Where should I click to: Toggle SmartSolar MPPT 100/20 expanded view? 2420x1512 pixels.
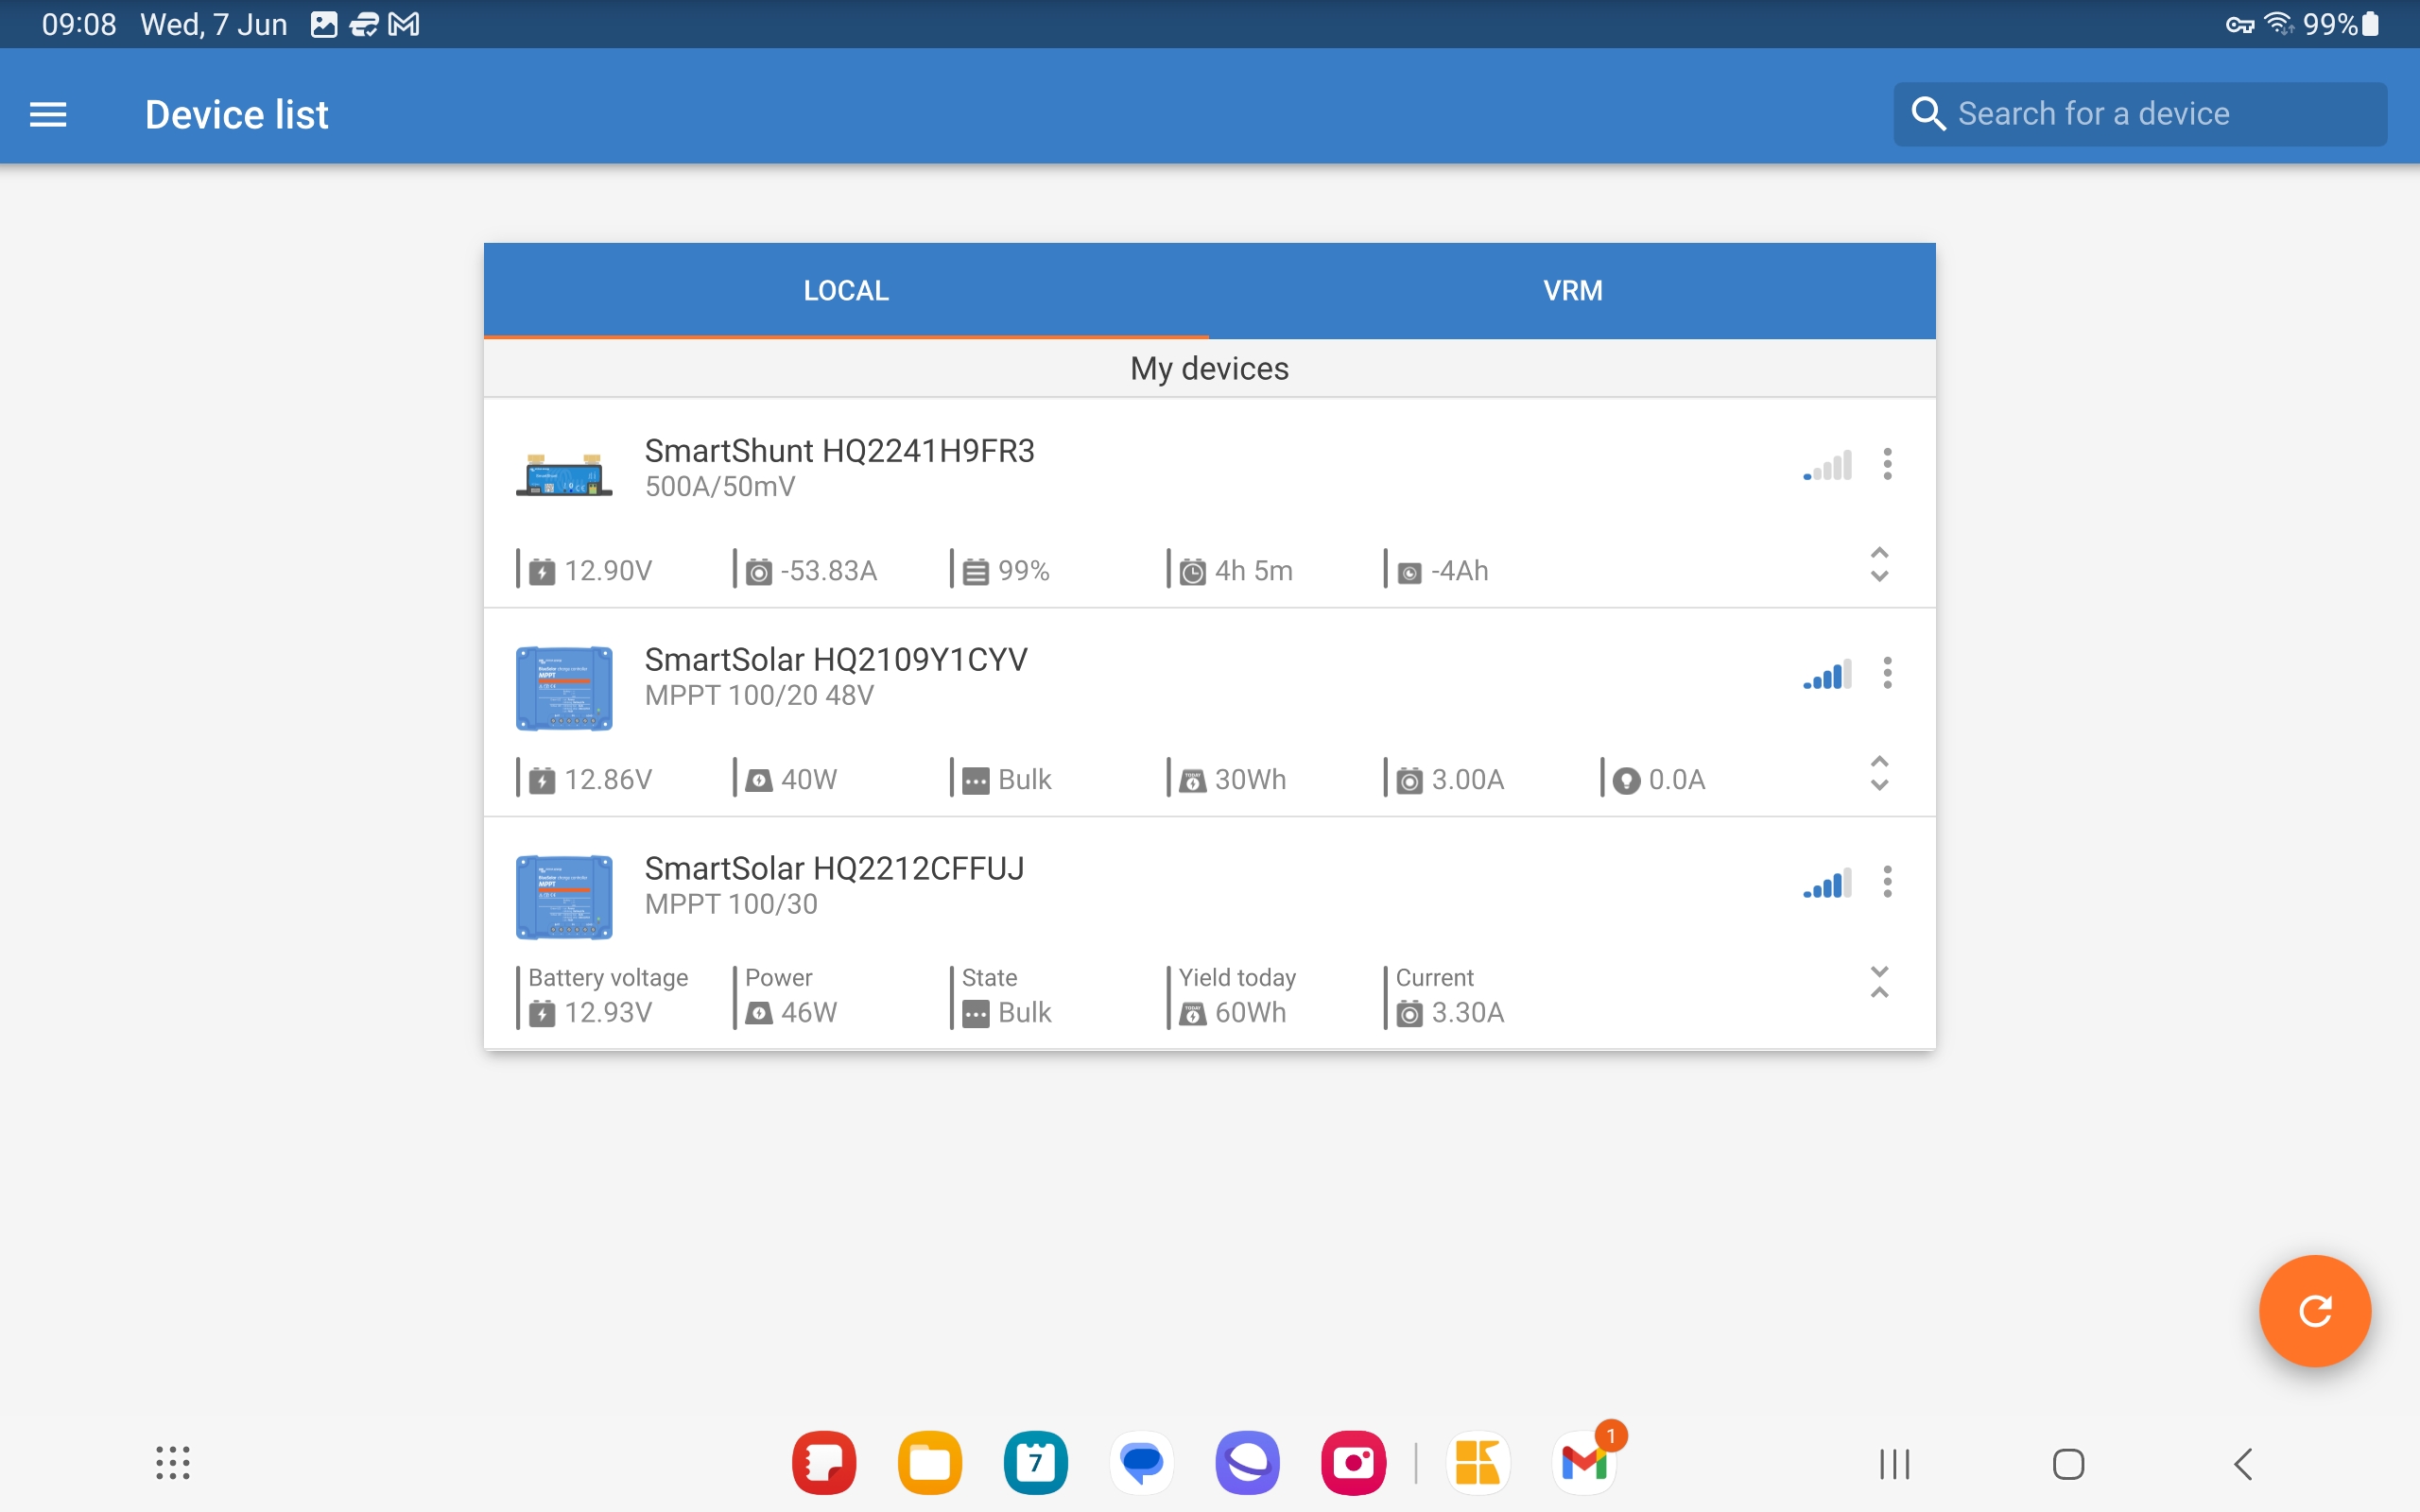tap(1880, 779)
